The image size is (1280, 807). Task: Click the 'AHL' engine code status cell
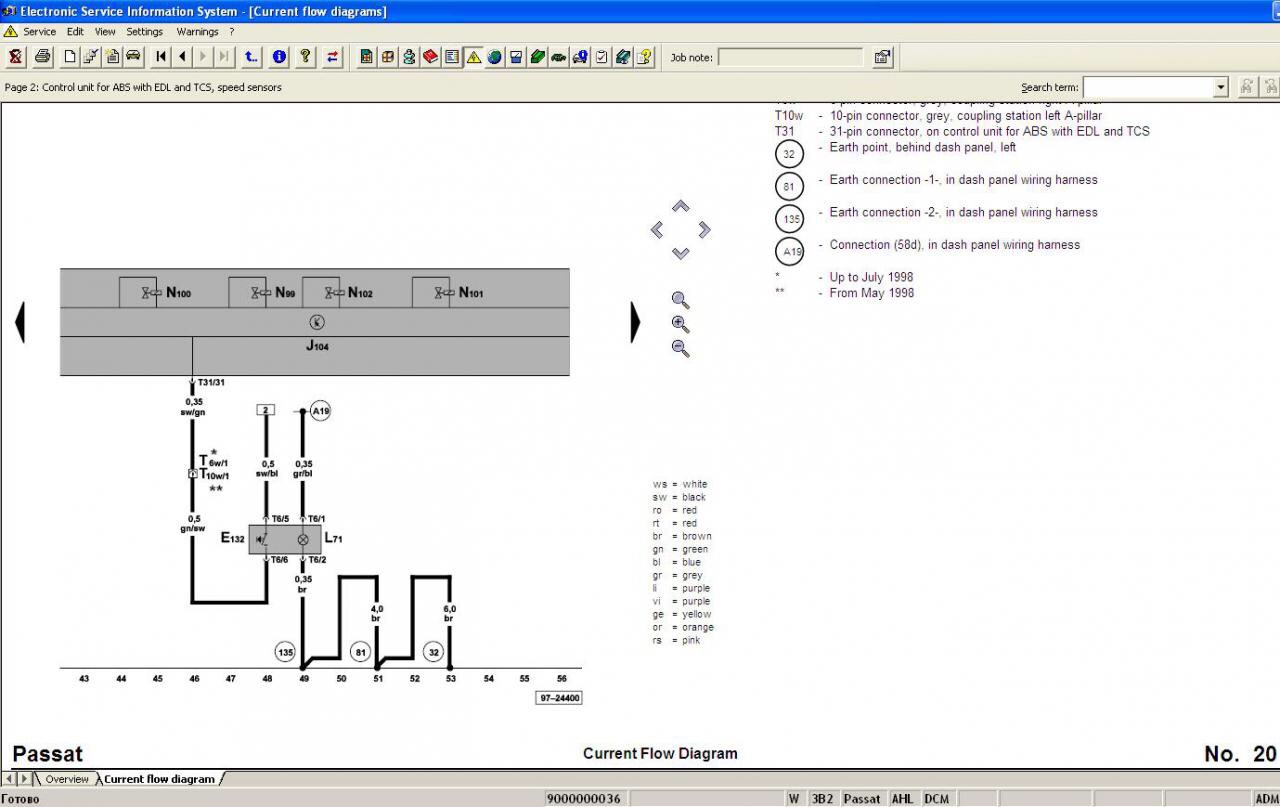pos(903,799)
